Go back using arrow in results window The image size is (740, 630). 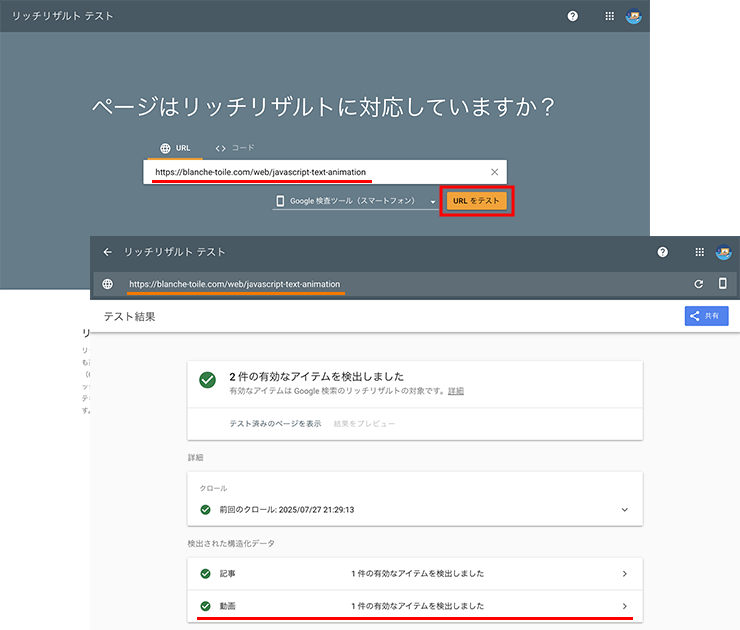pos(108,252)
